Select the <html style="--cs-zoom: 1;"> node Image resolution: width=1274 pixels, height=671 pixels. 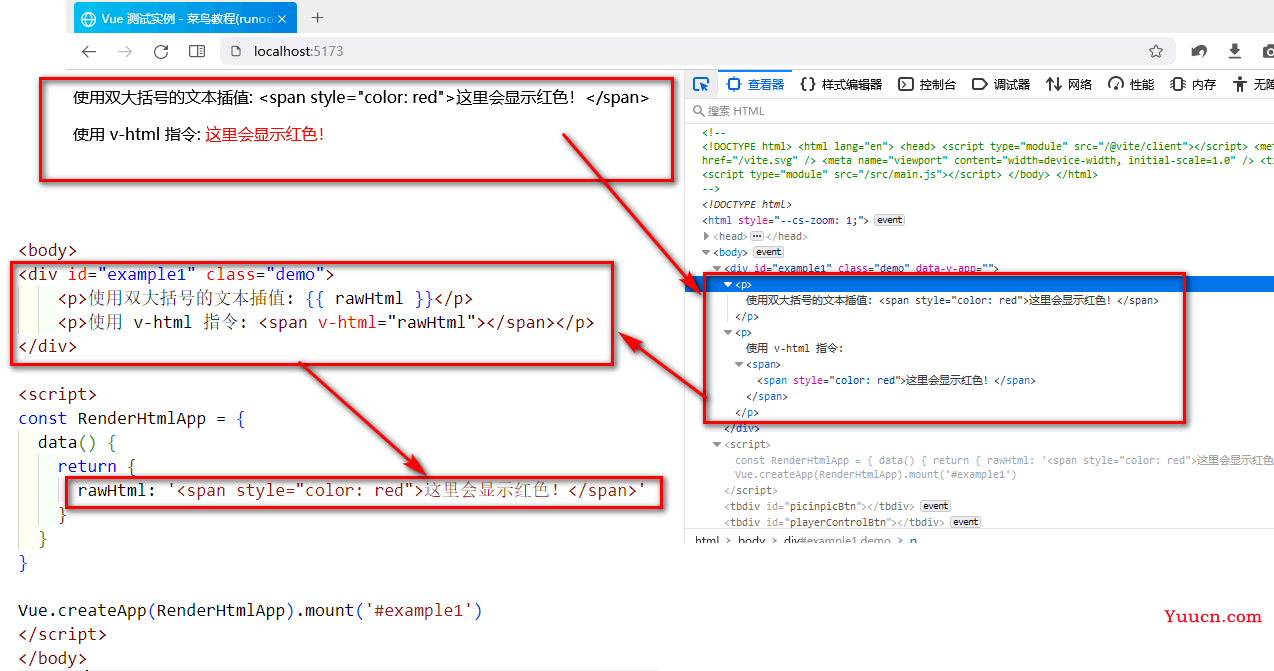[785, 220]
